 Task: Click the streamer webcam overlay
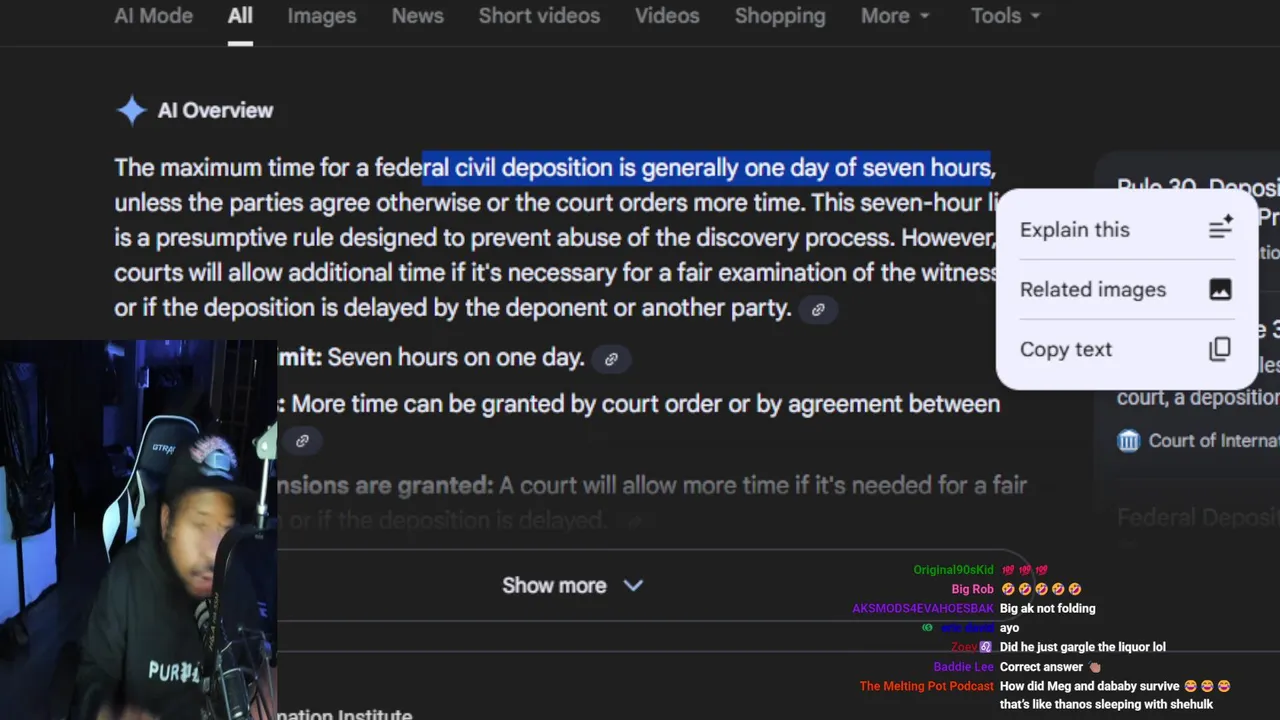click(x=138, y=530)
